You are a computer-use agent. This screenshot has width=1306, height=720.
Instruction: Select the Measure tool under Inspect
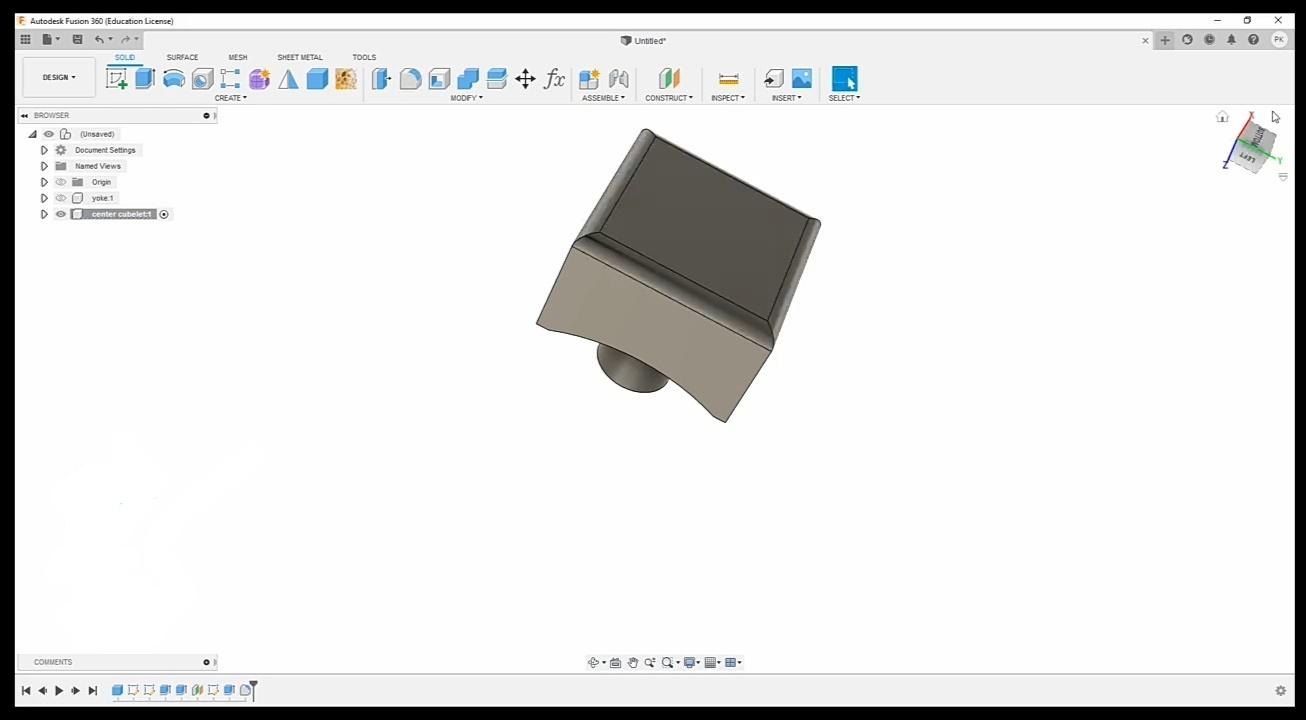(728, 79)
